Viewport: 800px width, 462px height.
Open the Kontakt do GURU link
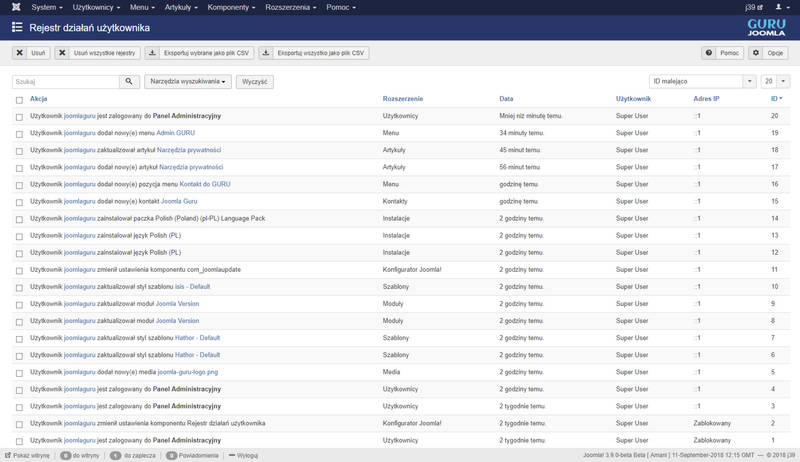tap(205, 184)
